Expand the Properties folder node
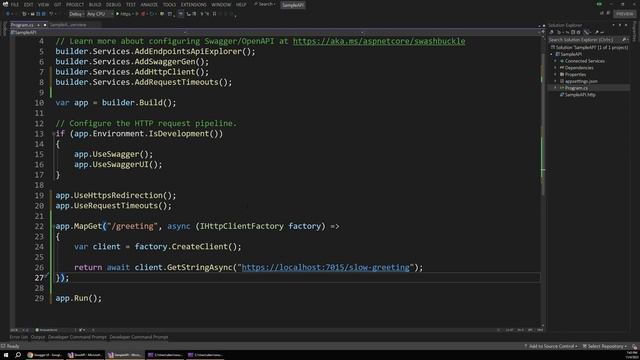This screenshot has width=640, height=360. (x=555, y=74)
